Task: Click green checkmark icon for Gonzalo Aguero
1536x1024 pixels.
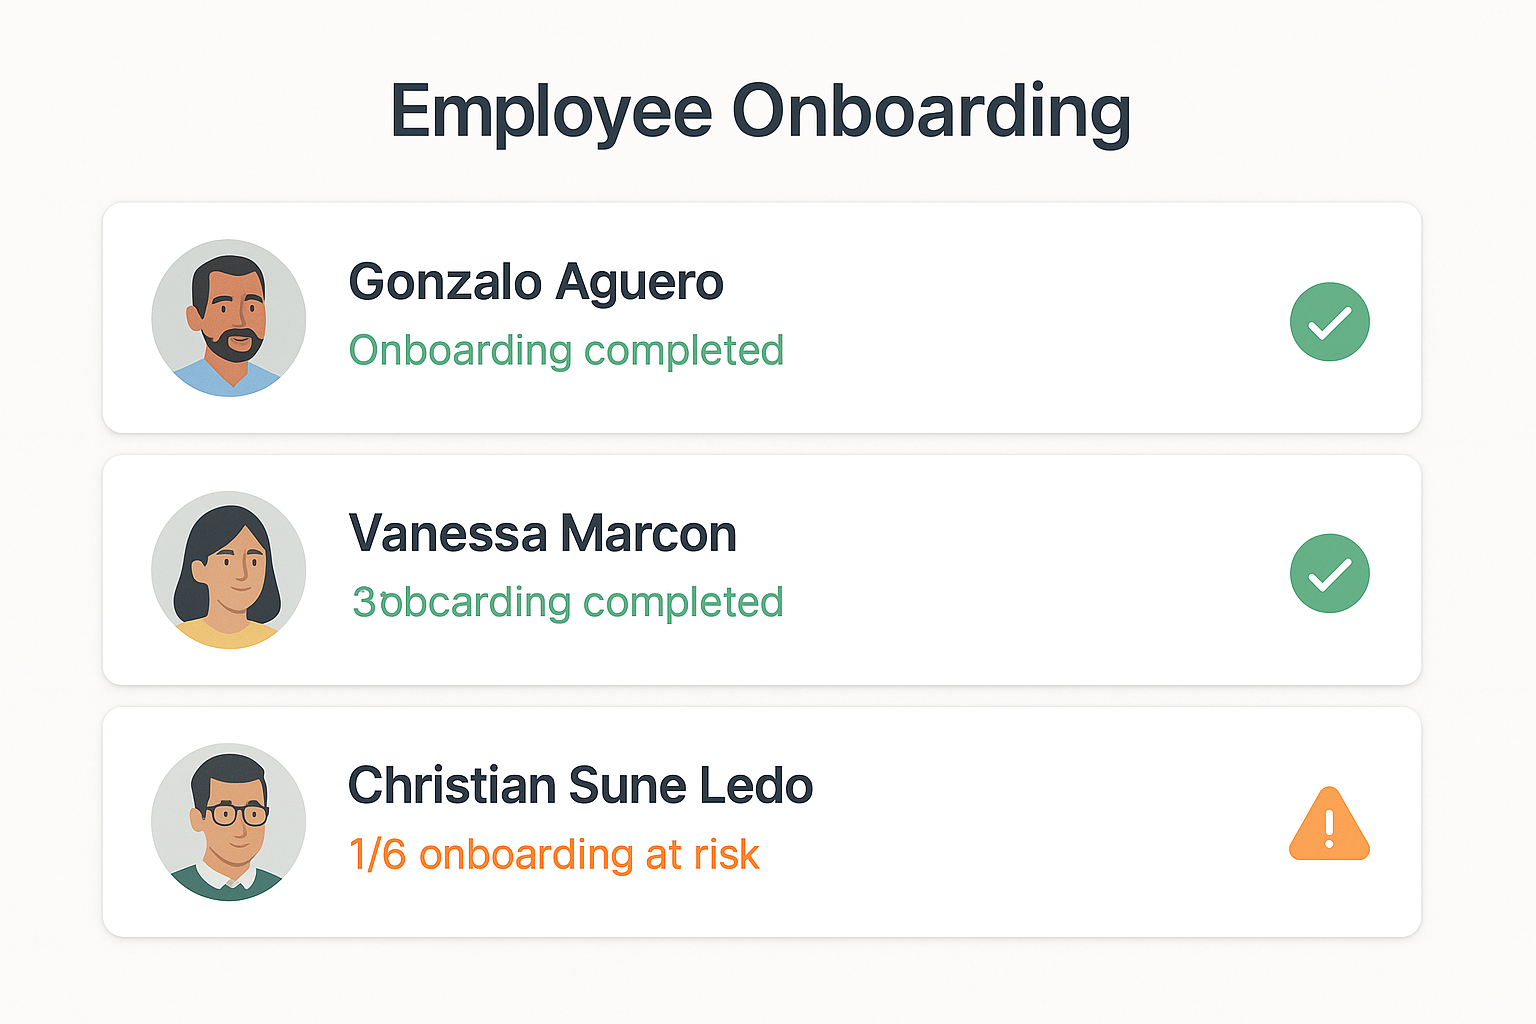Action: tap(1329, 322)
